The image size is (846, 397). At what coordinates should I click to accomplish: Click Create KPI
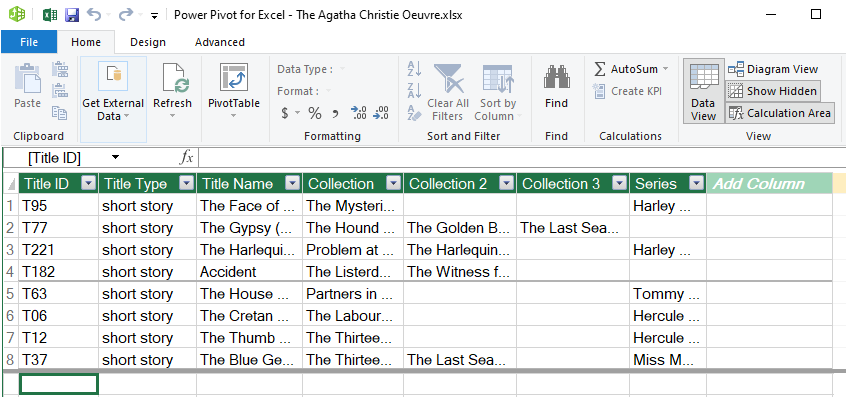click(627, 91)
